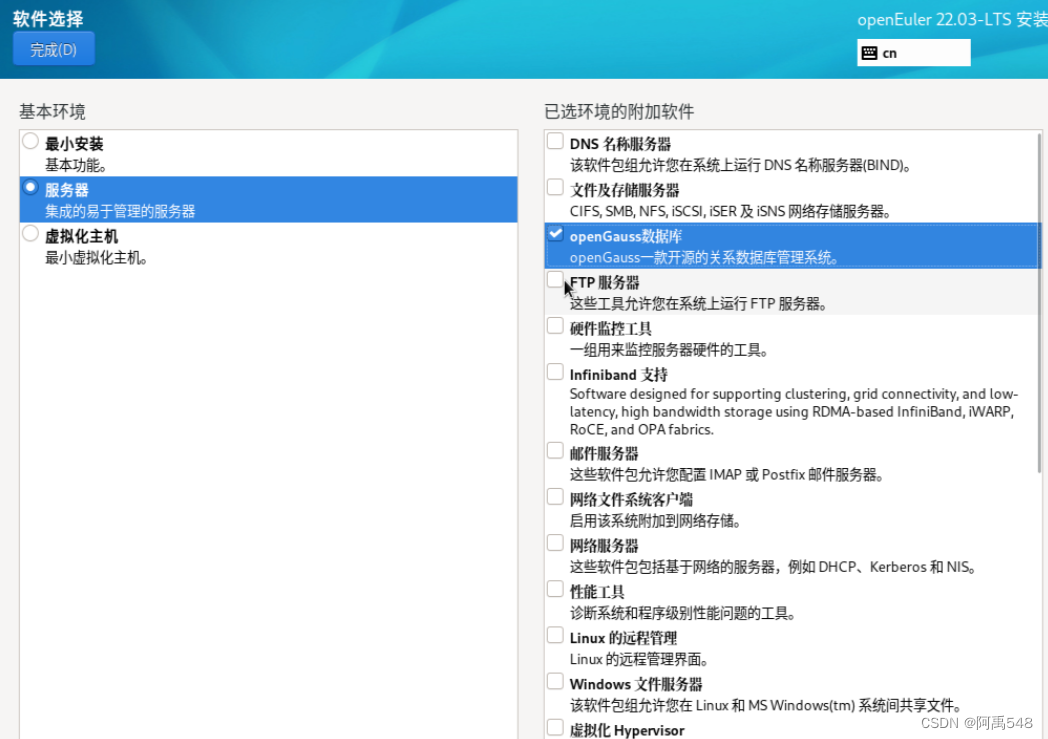Uncheck the openGauss数据库 software
Screen dimensions: 1048x739
(555, 233)
